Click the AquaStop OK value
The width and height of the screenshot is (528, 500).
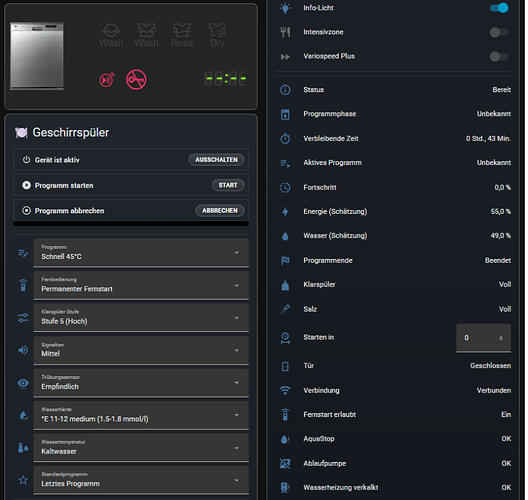pos(506,439)
